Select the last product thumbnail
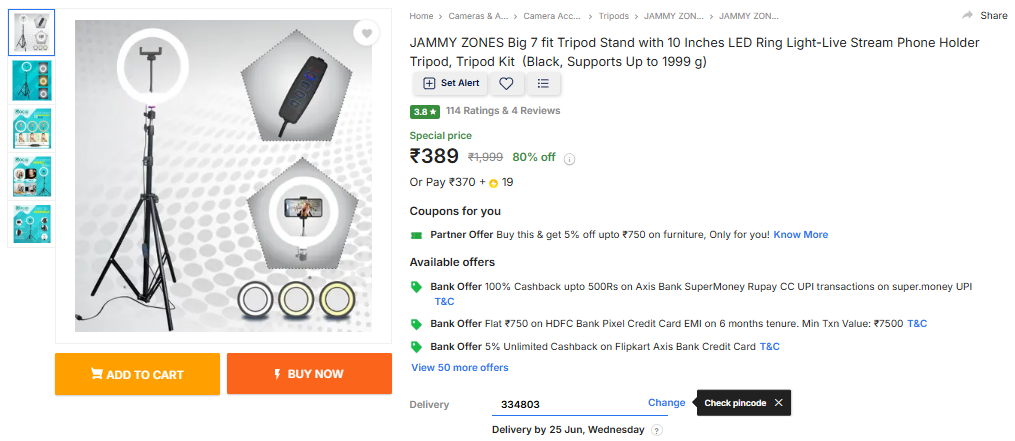The width and height of the screenshot is (1015, 441). click(31, 225)
